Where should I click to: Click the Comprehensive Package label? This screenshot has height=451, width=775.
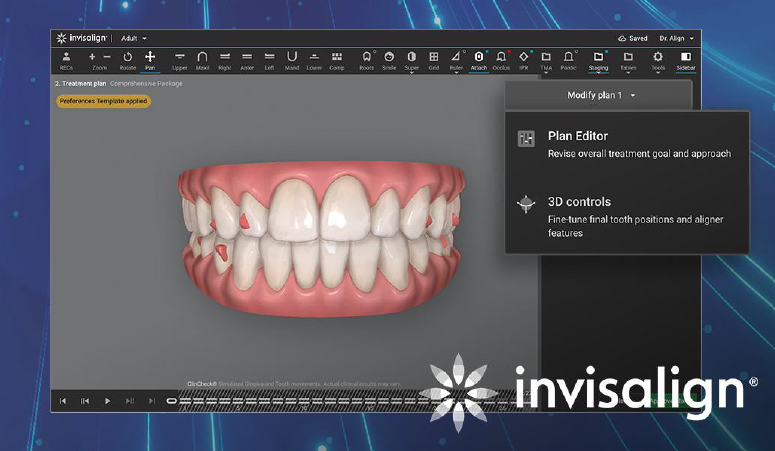(146, 84)
